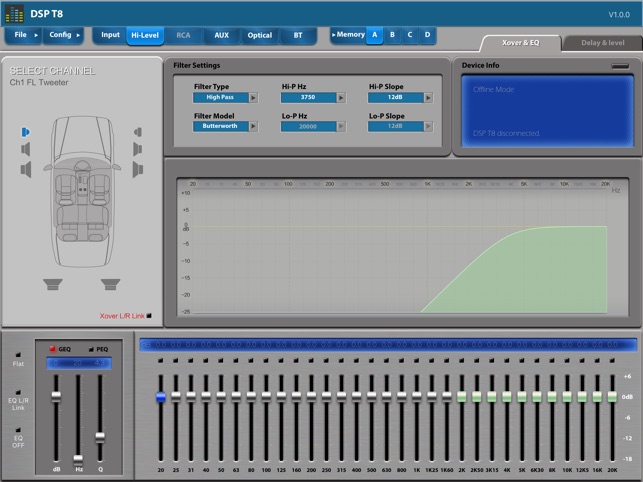Open the Filter Type dropdown arrow

tap(253, 98)
